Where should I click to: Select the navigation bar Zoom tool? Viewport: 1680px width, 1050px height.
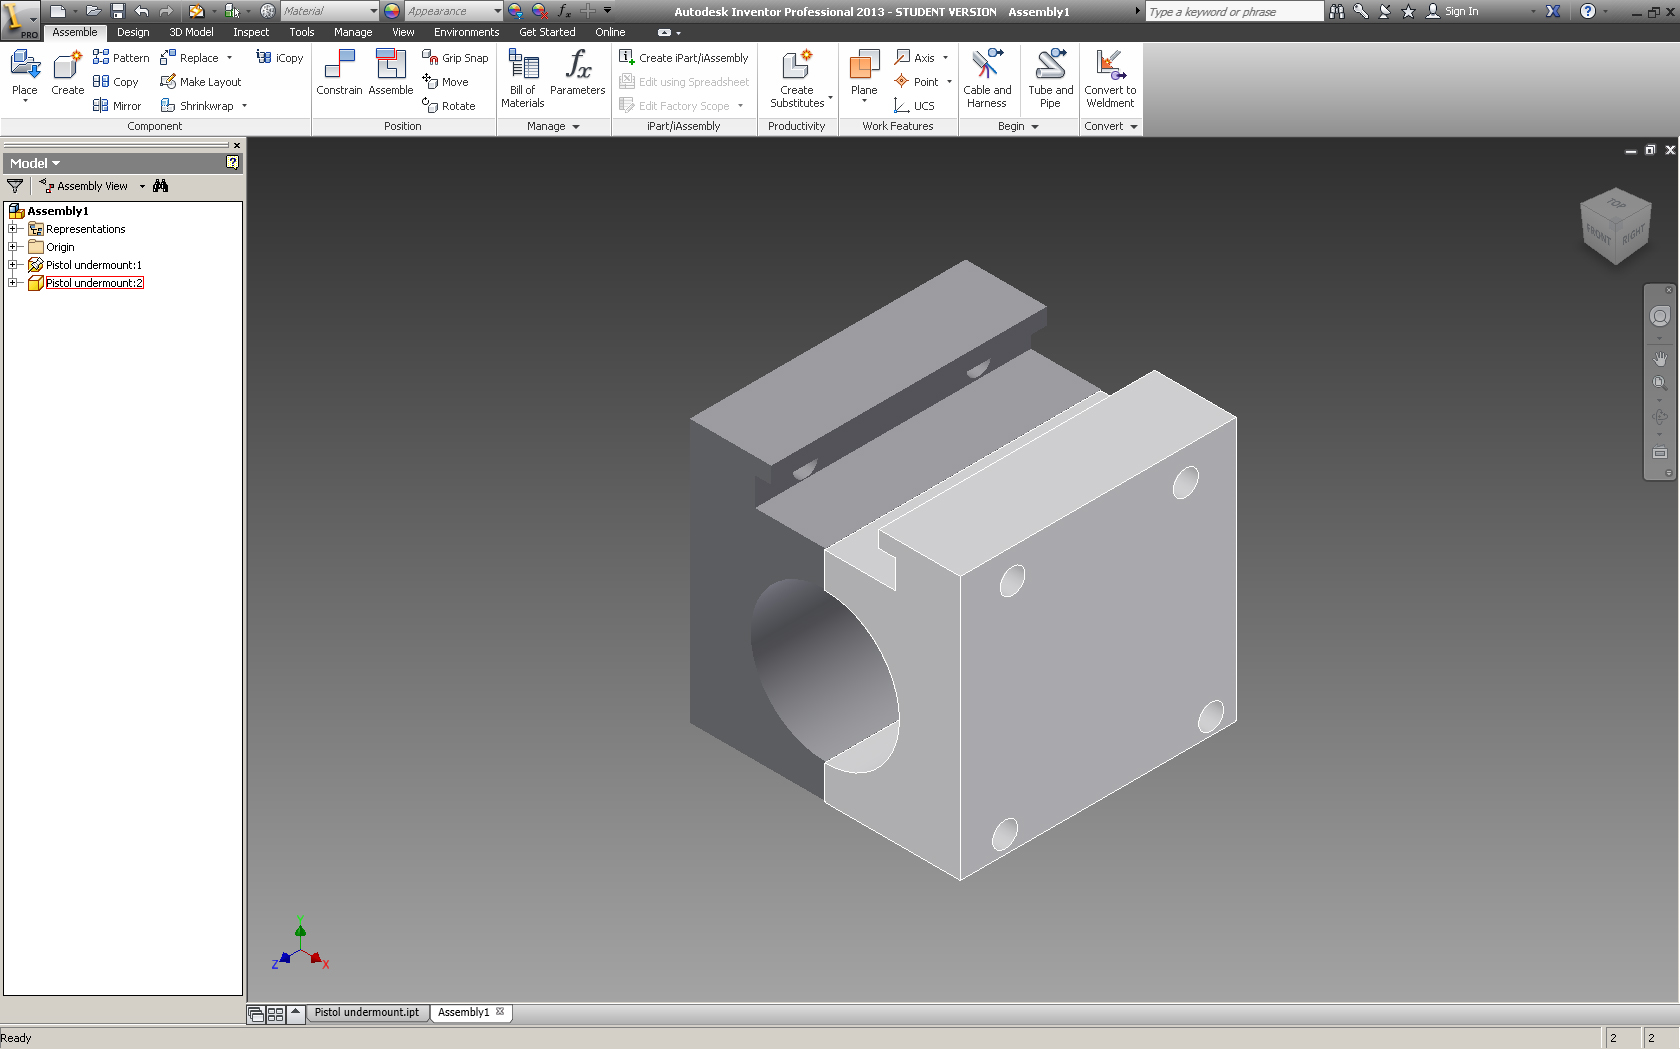tap(1660, 384)
